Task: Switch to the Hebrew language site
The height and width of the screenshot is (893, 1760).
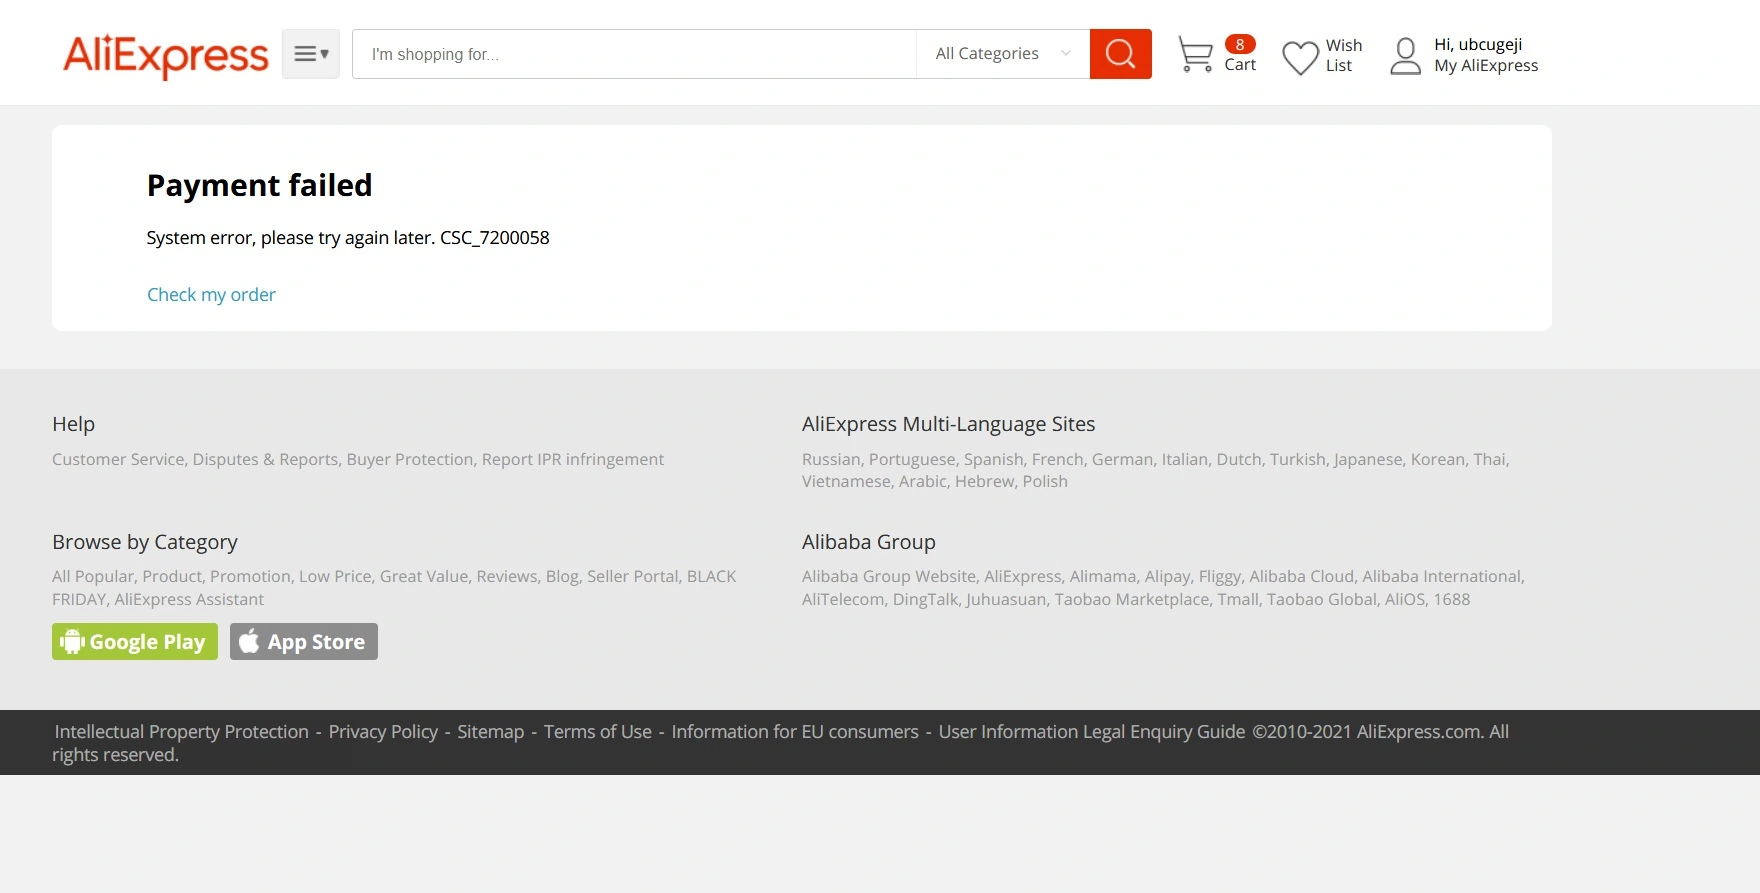Action: click(x=985, y=481)
